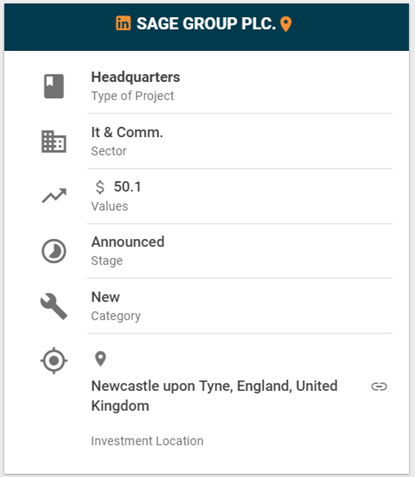
Task: Click the Type of Project label
Action: [x=133, y=96]
